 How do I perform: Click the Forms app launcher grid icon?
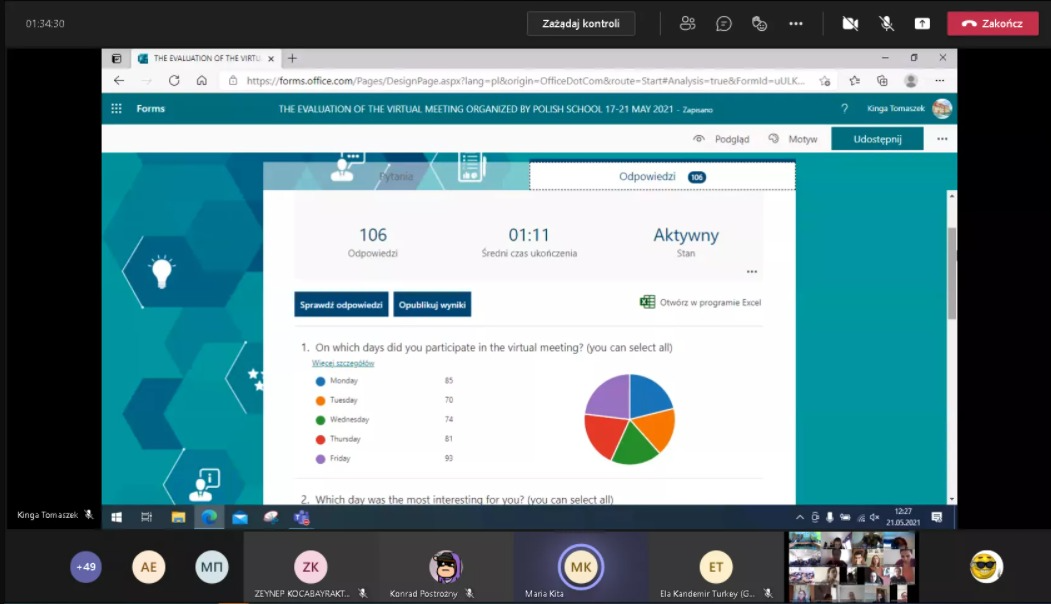[117, 108]
